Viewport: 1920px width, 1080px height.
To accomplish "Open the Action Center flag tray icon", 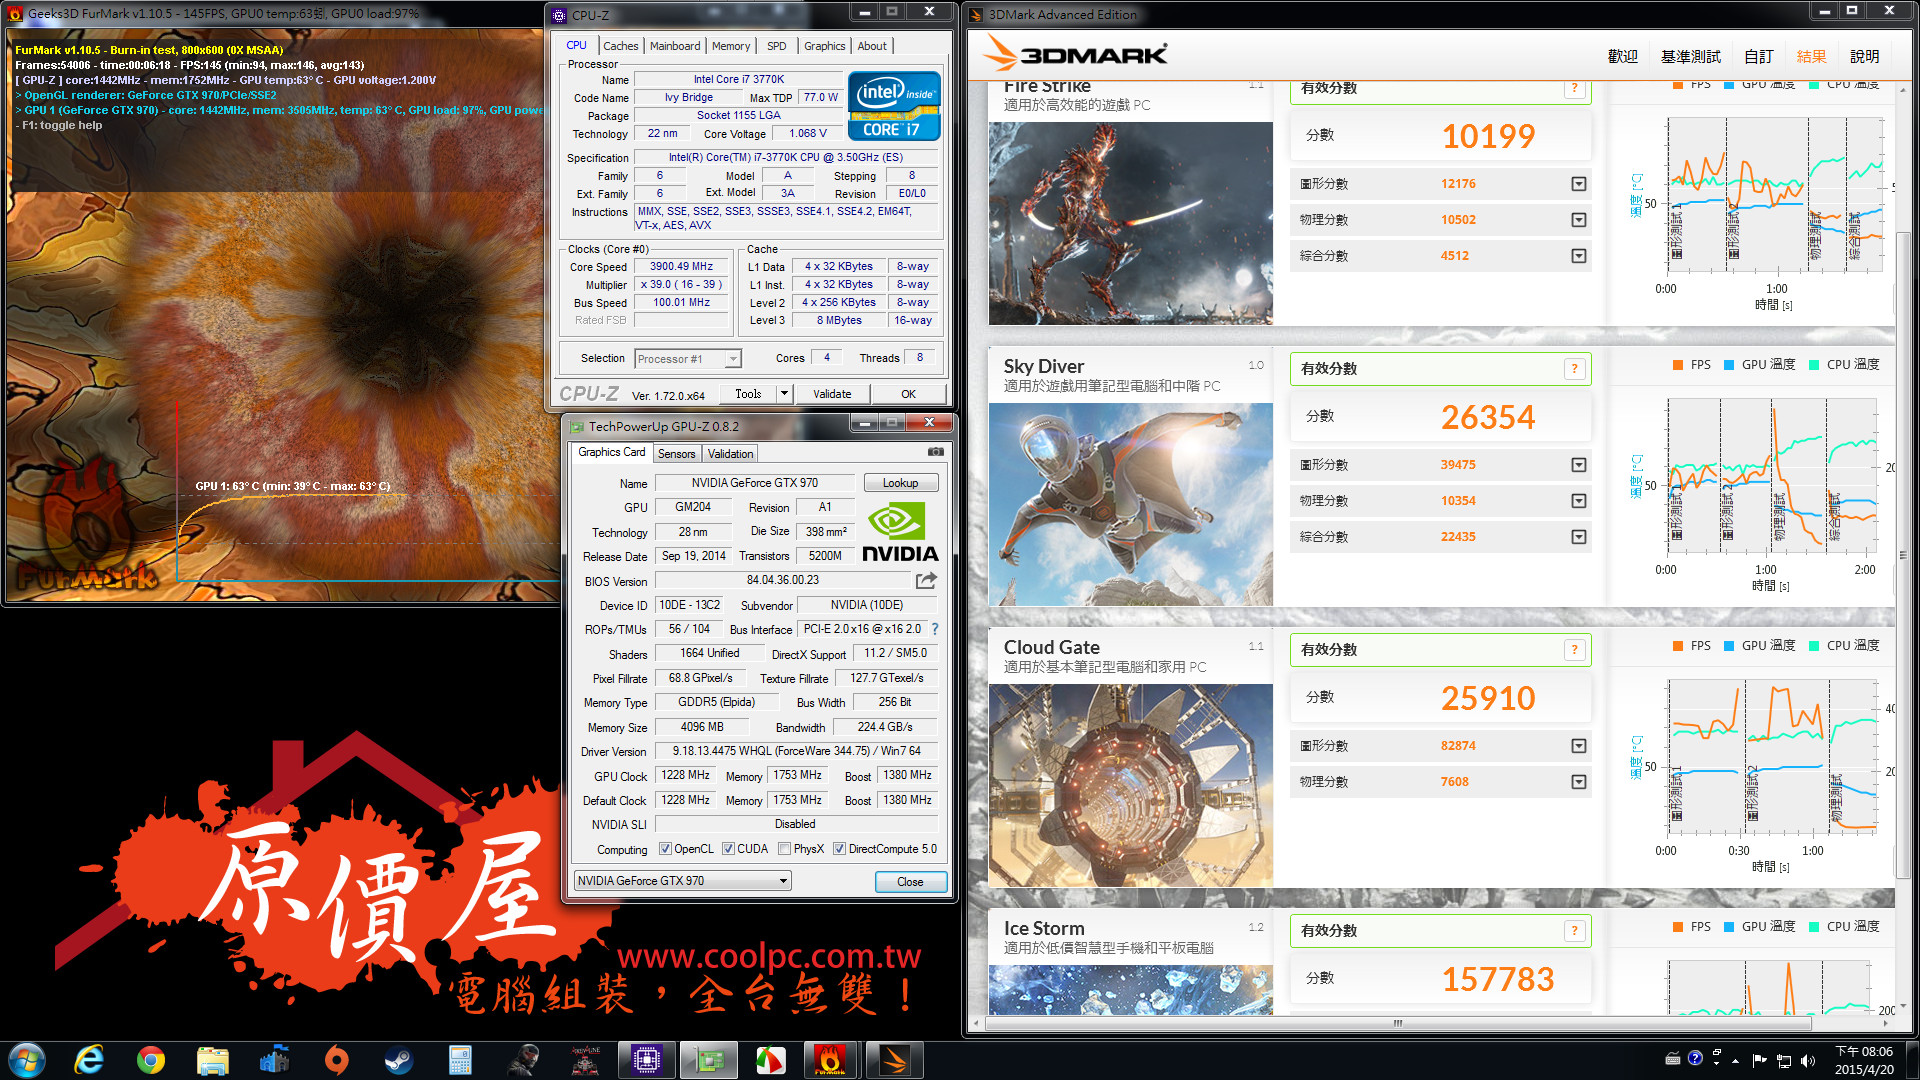I will tap(1759, 1061).
